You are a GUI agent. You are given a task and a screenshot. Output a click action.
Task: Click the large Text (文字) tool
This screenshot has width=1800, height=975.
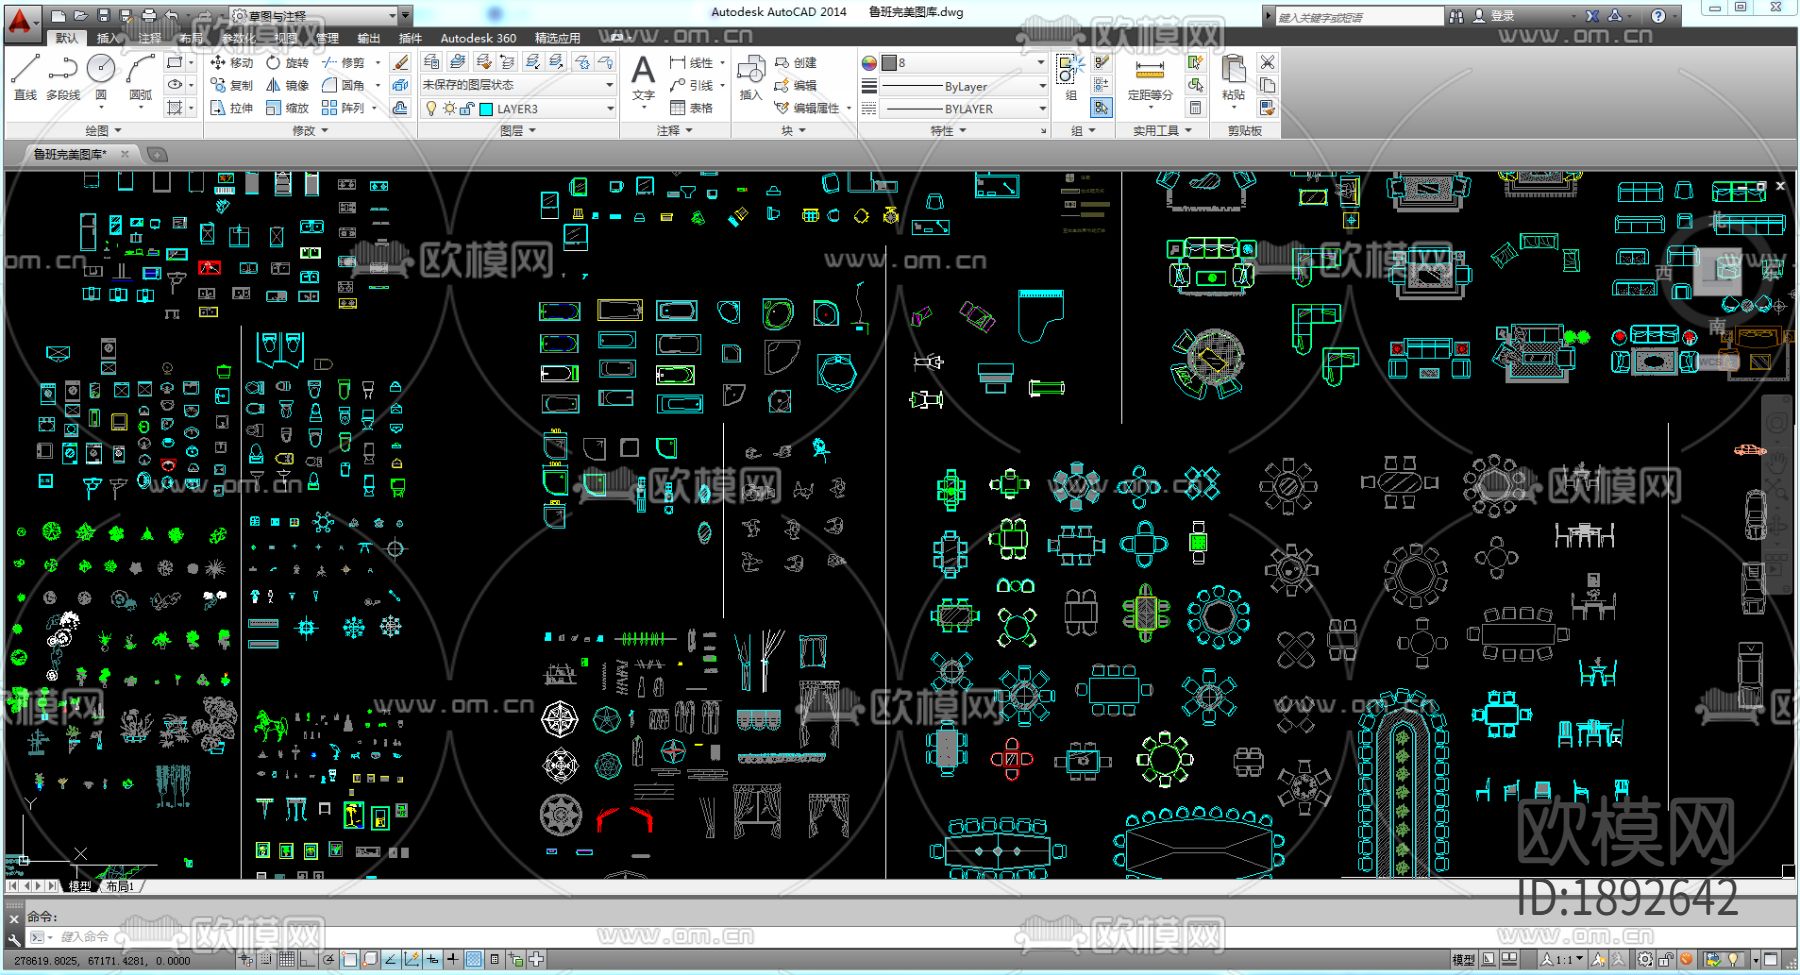tap(643, 76)
